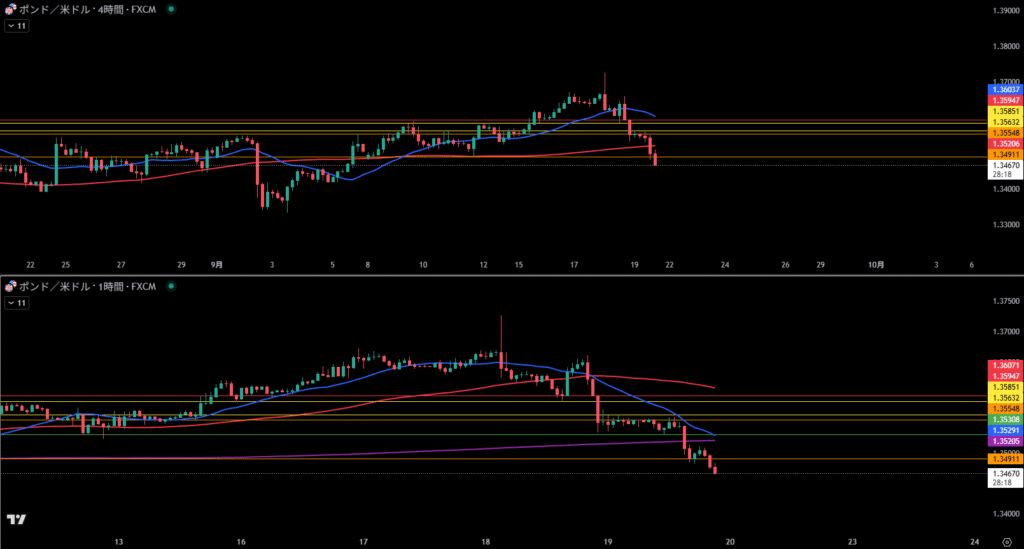1024x549 pixels.
Task: Click date 18 on lower chart time axis
Action: pos(485,541)
